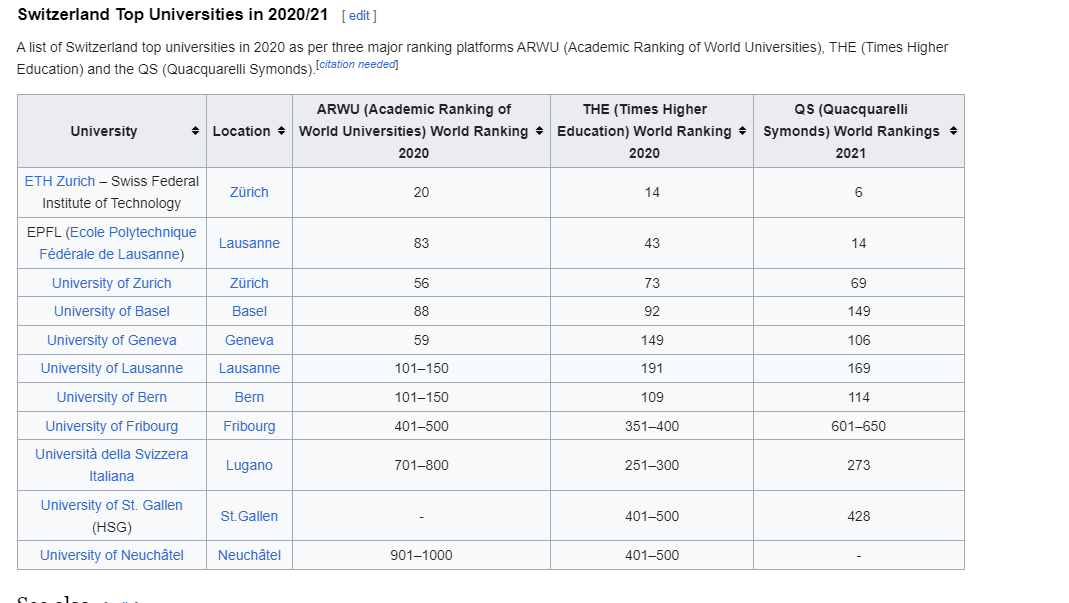Select ARWU value 901–1000 for Neuchâtel

coord(421,555)
